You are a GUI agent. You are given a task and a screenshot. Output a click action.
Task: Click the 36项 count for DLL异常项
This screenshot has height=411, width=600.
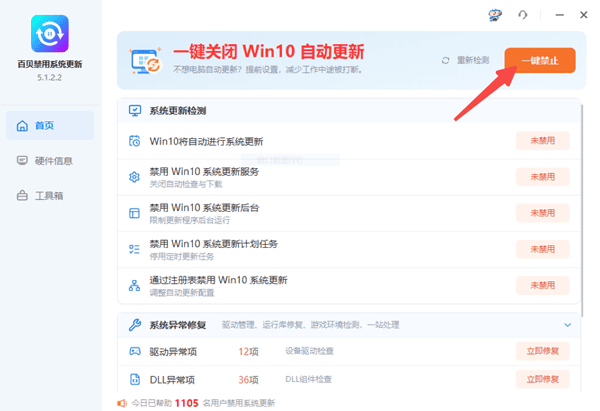pos(248,380)
